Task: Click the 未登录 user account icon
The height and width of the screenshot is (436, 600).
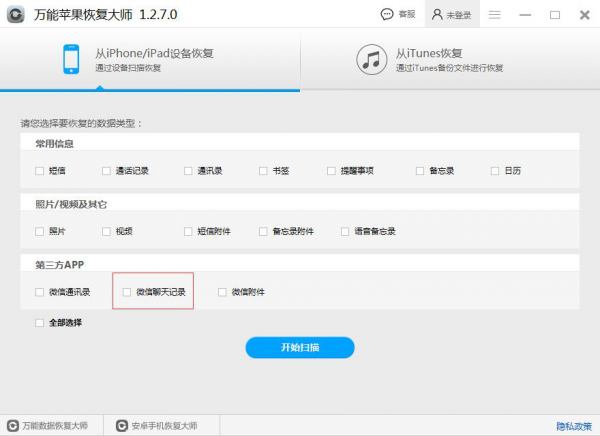Action: click(437, 15)
